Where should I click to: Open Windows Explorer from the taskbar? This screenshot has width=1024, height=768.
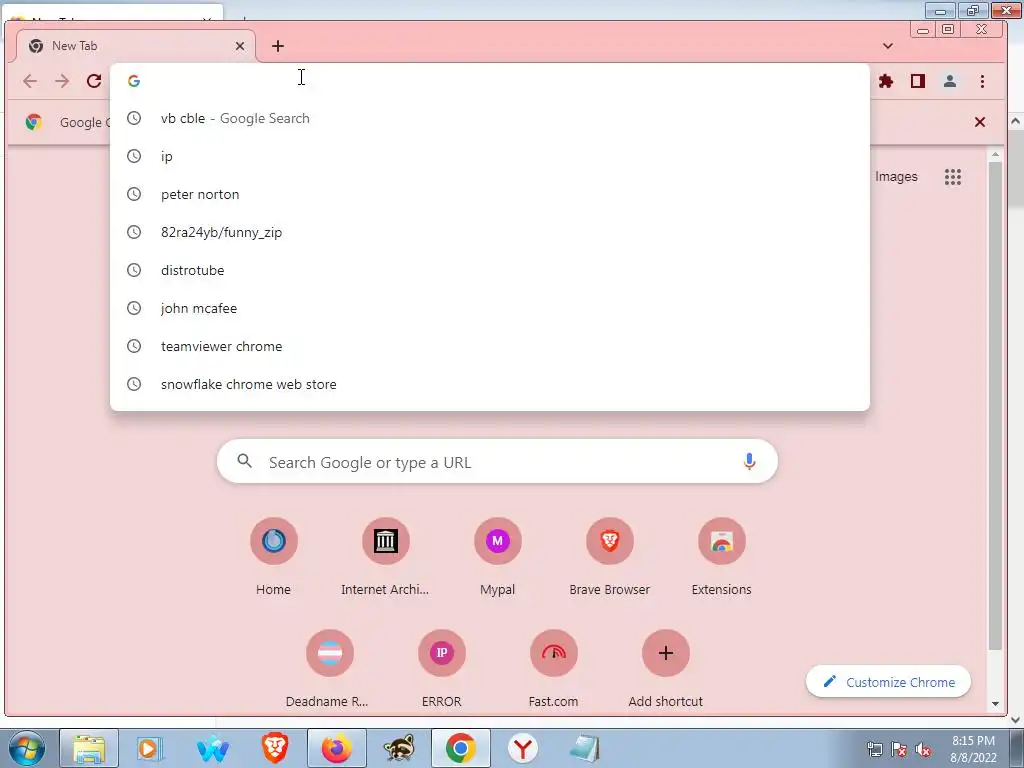[x=89, y=748]
